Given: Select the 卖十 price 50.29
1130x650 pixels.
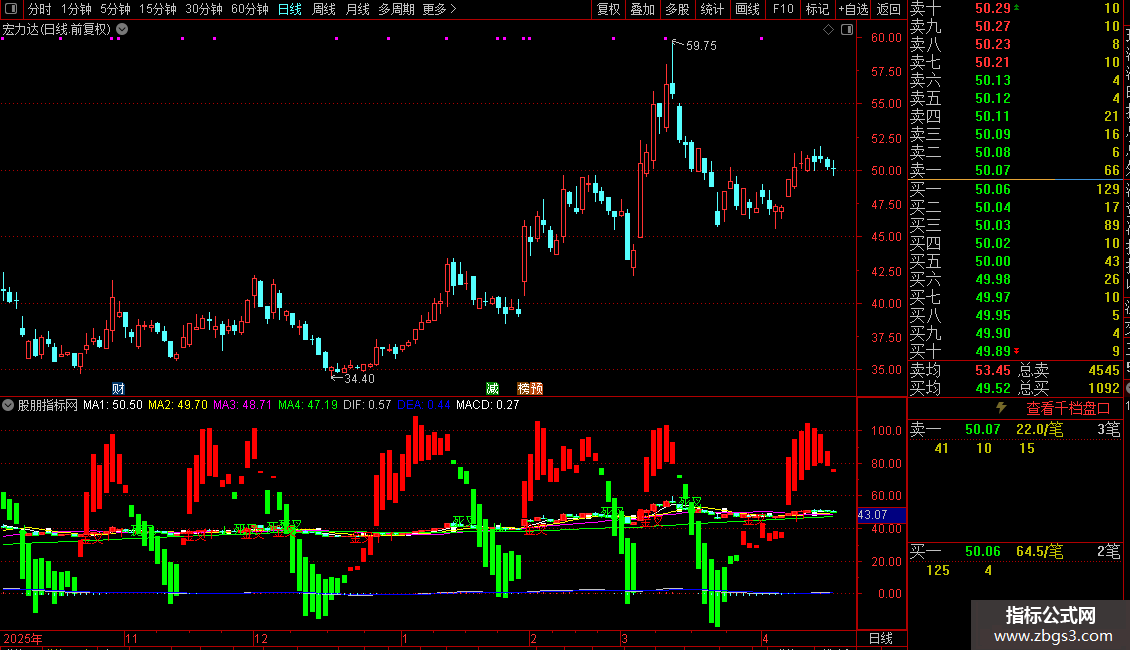Looking at the screenshot, I should (992, 8).
